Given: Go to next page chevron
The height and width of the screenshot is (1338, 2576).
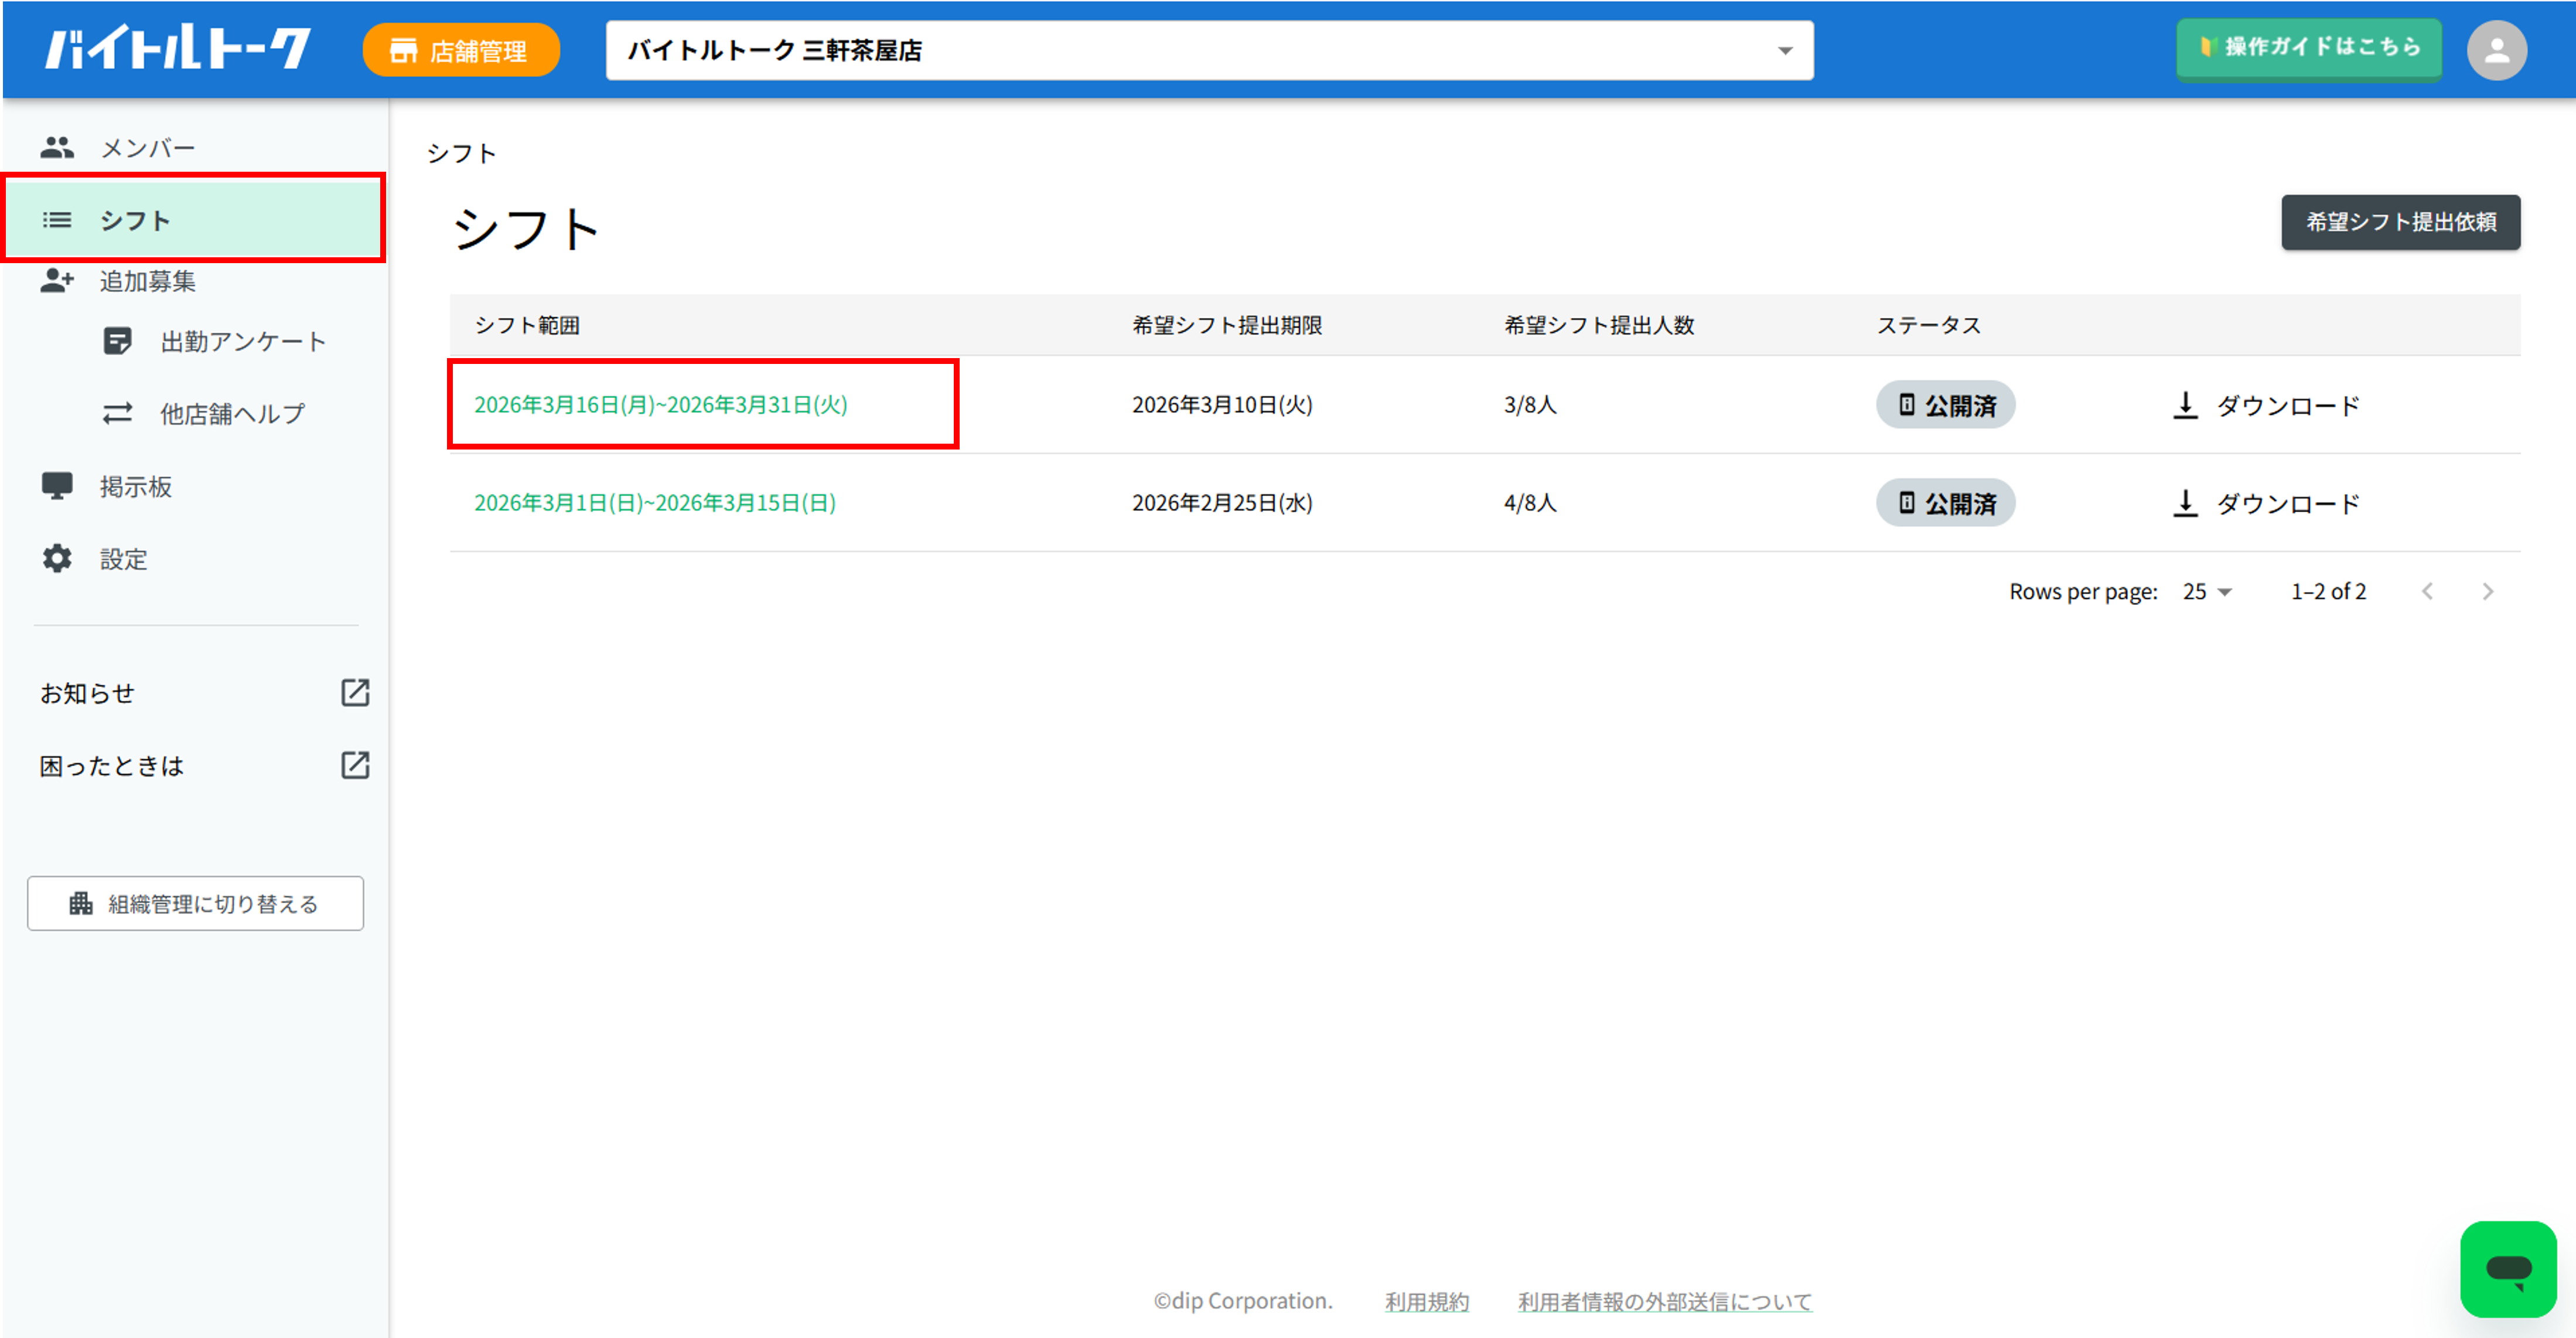Looking at the screenshot, I should click(x=2487, y=592).
